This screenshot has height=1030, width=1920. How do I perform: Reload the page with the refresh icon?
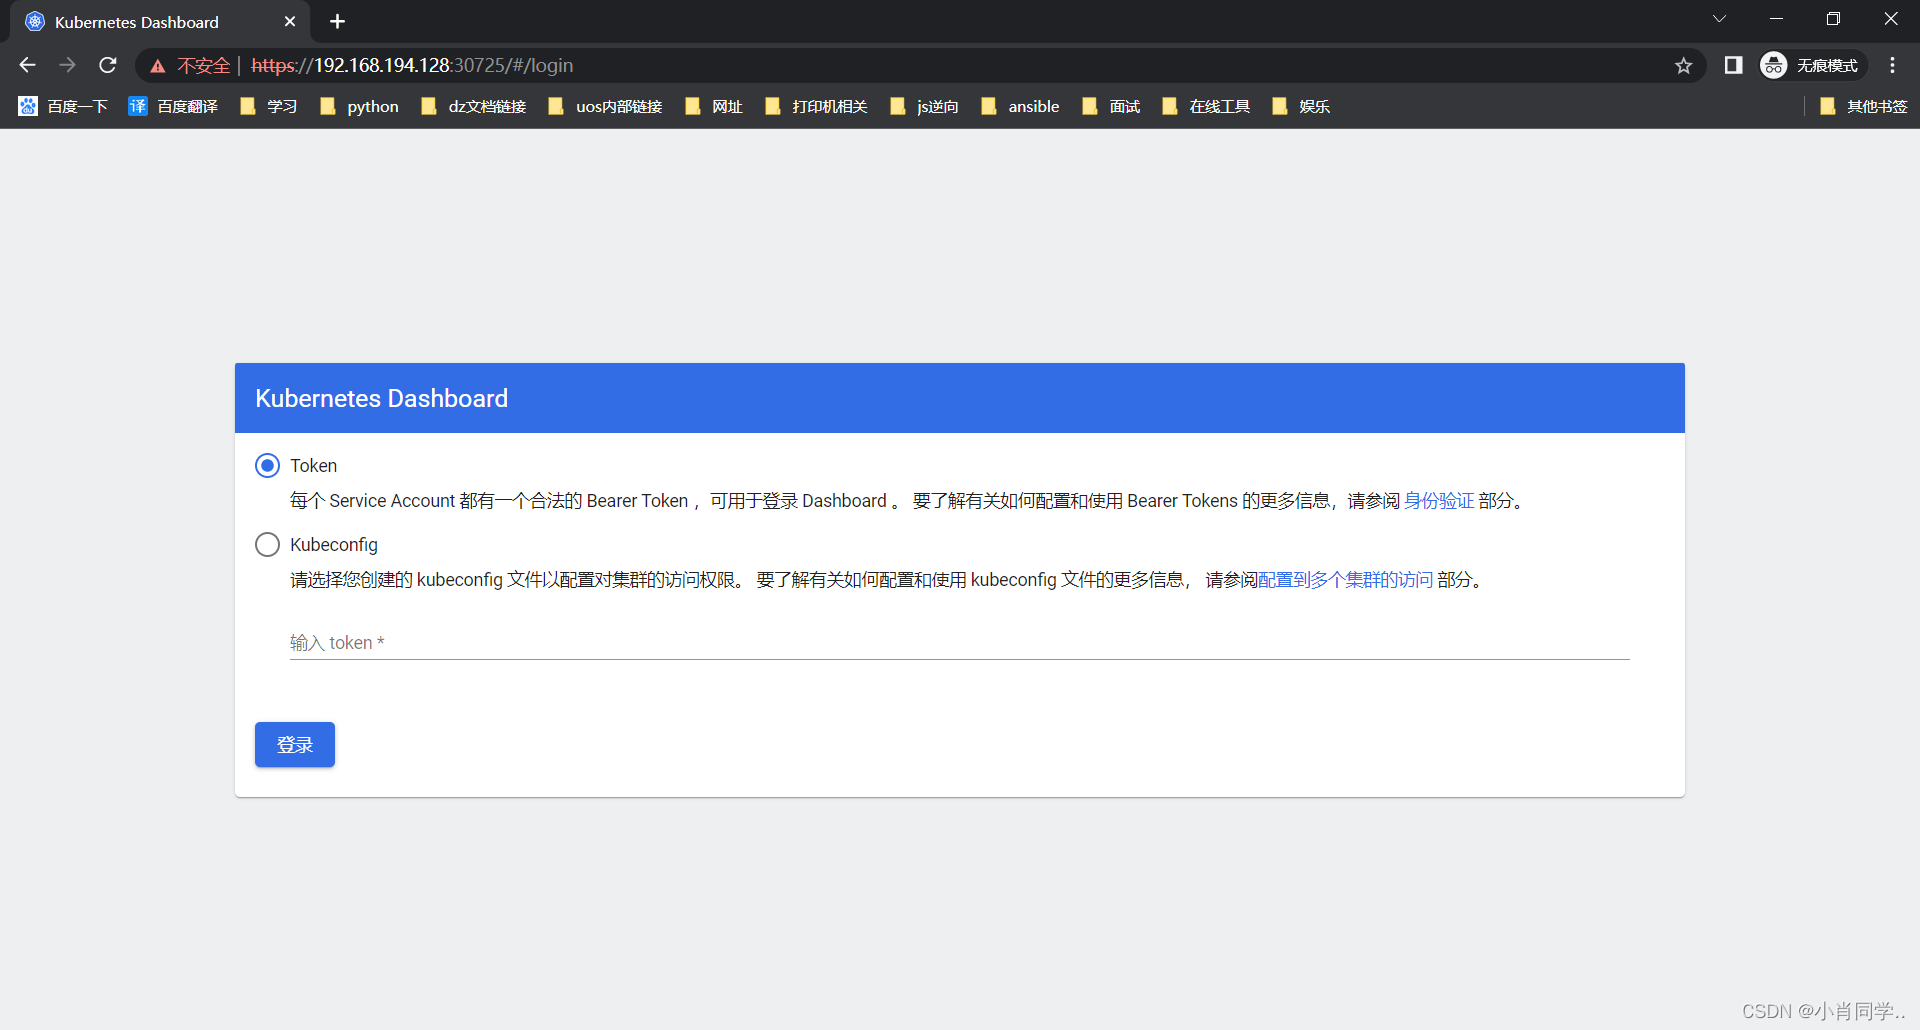click(108, 65)
